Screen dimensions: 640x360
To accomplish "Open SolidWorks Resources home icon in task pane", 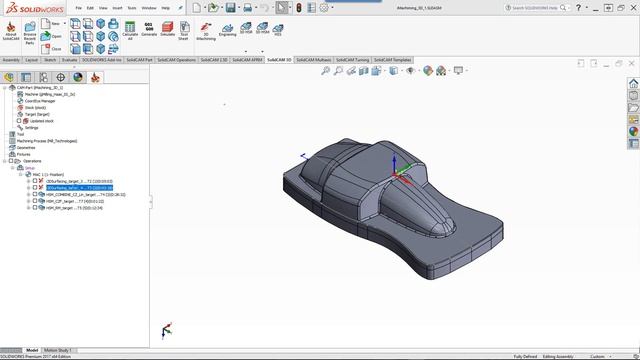I will click(x=633, y=83).
